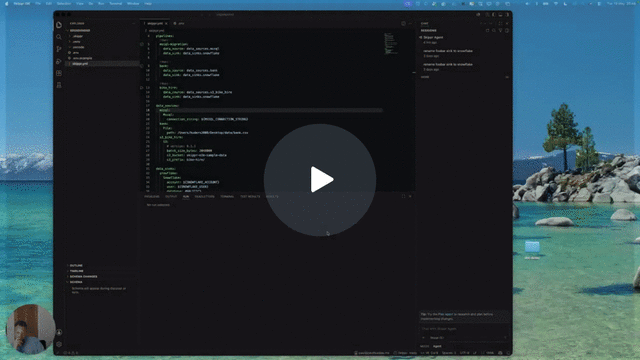Image resolution: width=640 pixels, height=360 pixels.
Task: Open the run icon beside line 5 mssql-migration
Action: pos(142,44)
